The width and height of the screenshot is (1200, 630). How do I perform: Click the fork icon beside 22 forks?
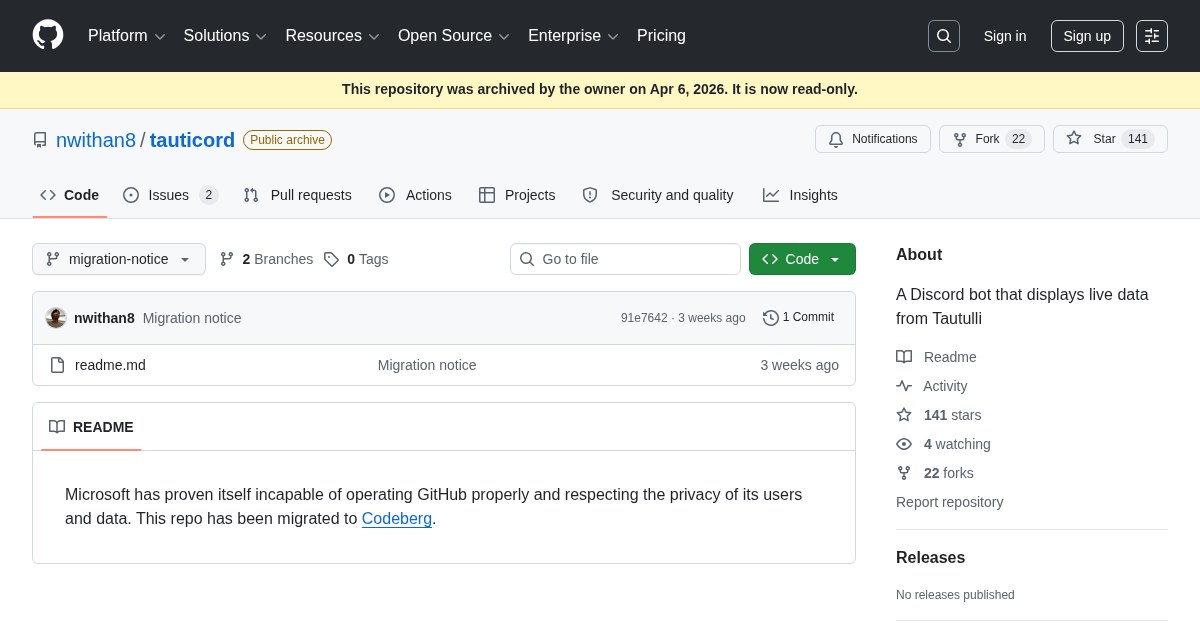(904, 473)
